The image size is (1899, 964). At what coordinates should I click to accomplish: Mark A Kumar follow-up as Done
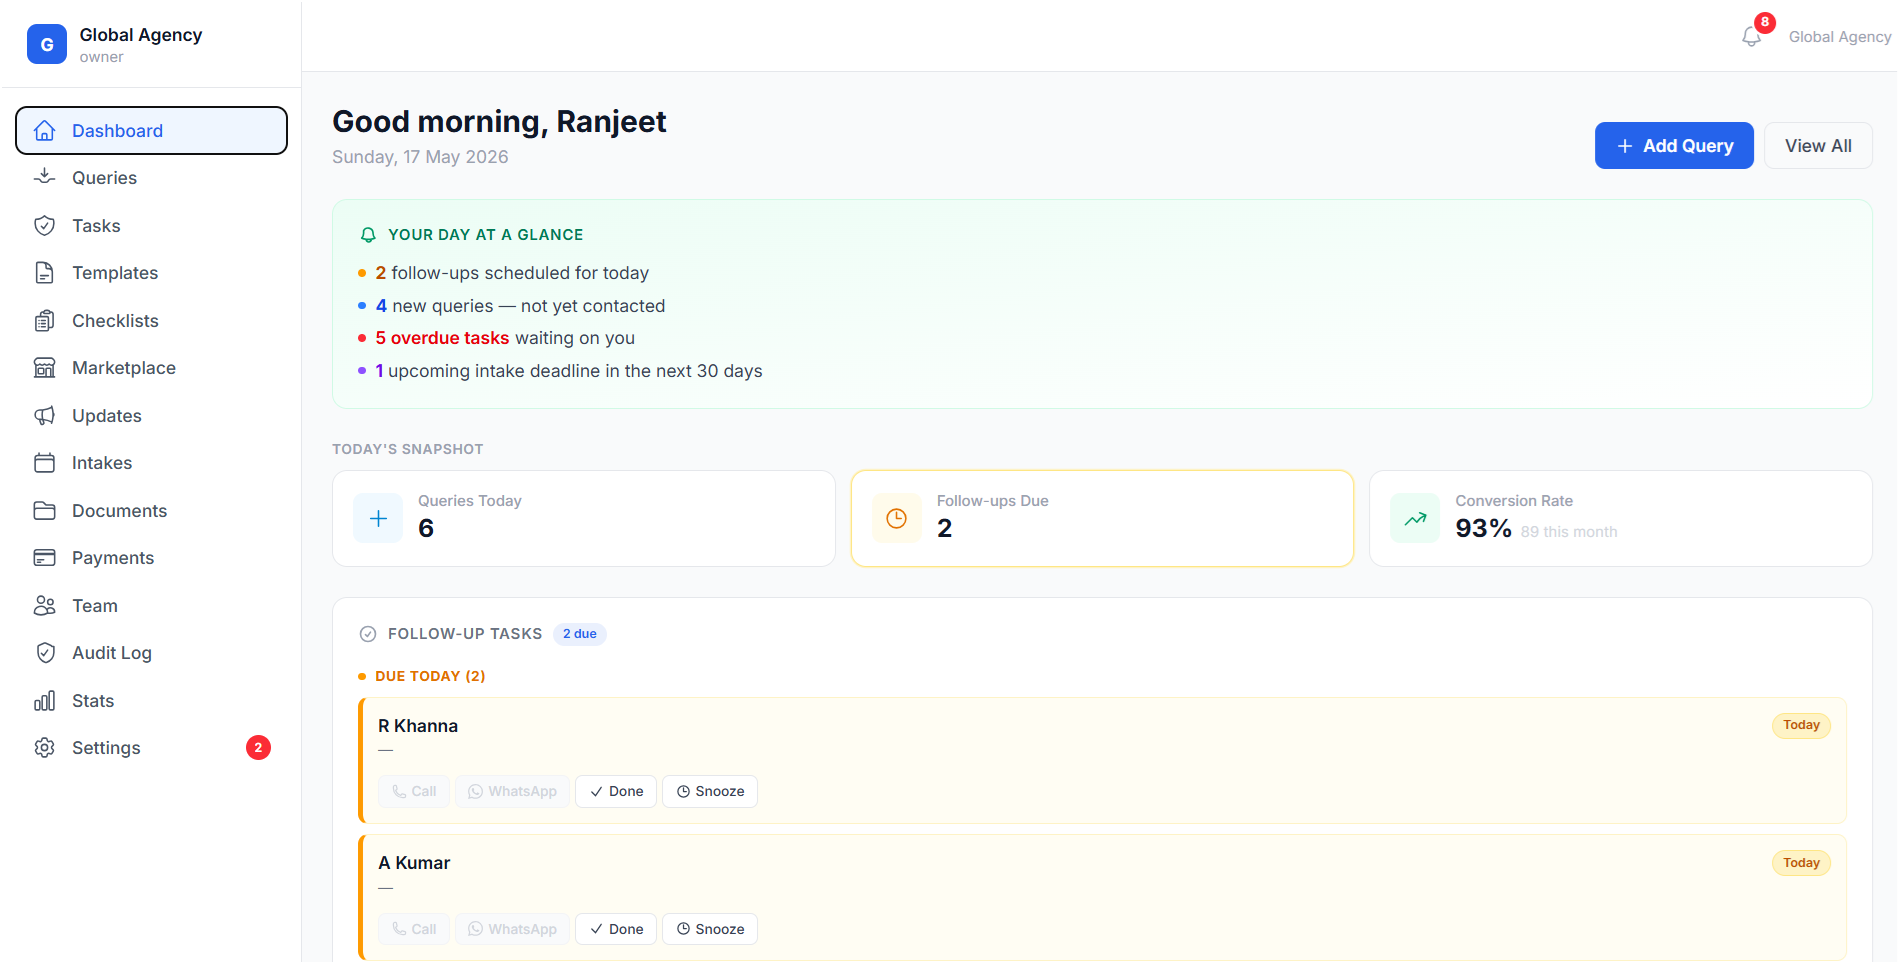pyautogui.click(x=616, y=929)
